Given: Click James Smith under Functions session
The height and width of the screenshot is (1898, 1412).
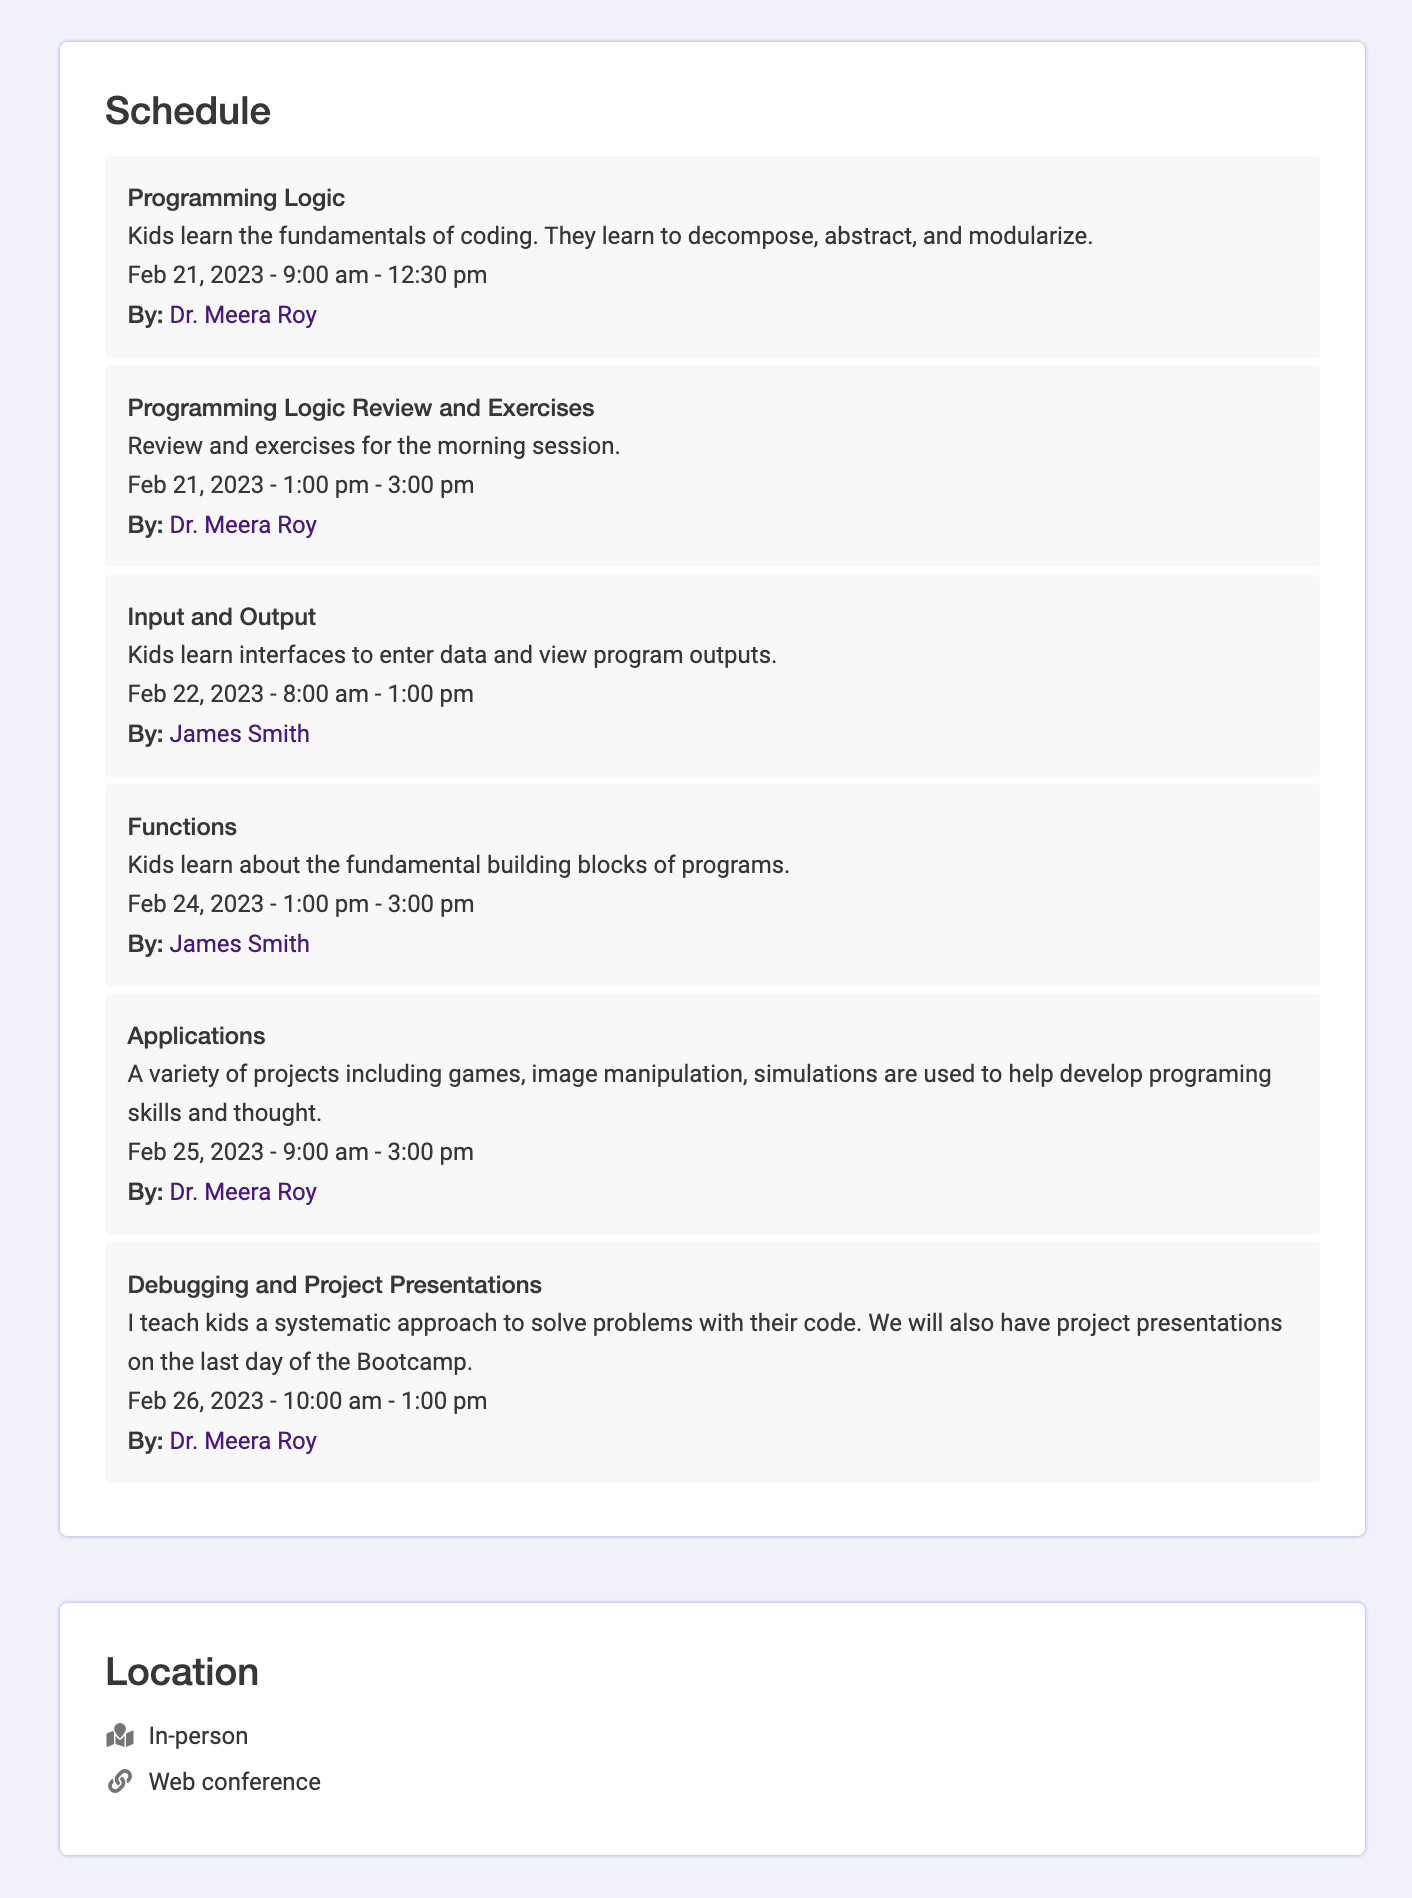Looking at the screenshot, I should (239, 943).
